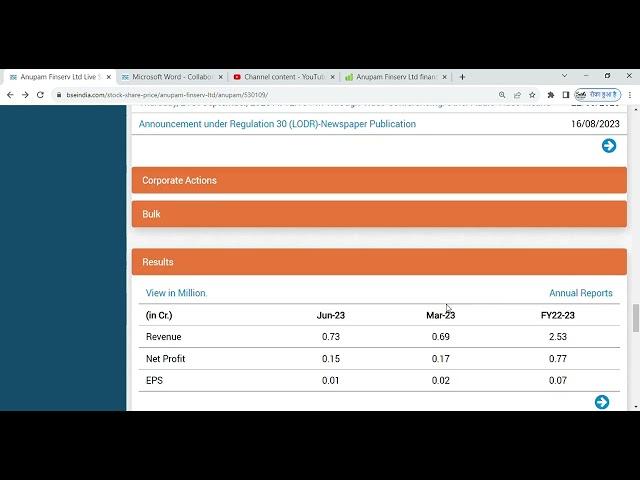Toggle the browser side panel icon

point(566,95)
